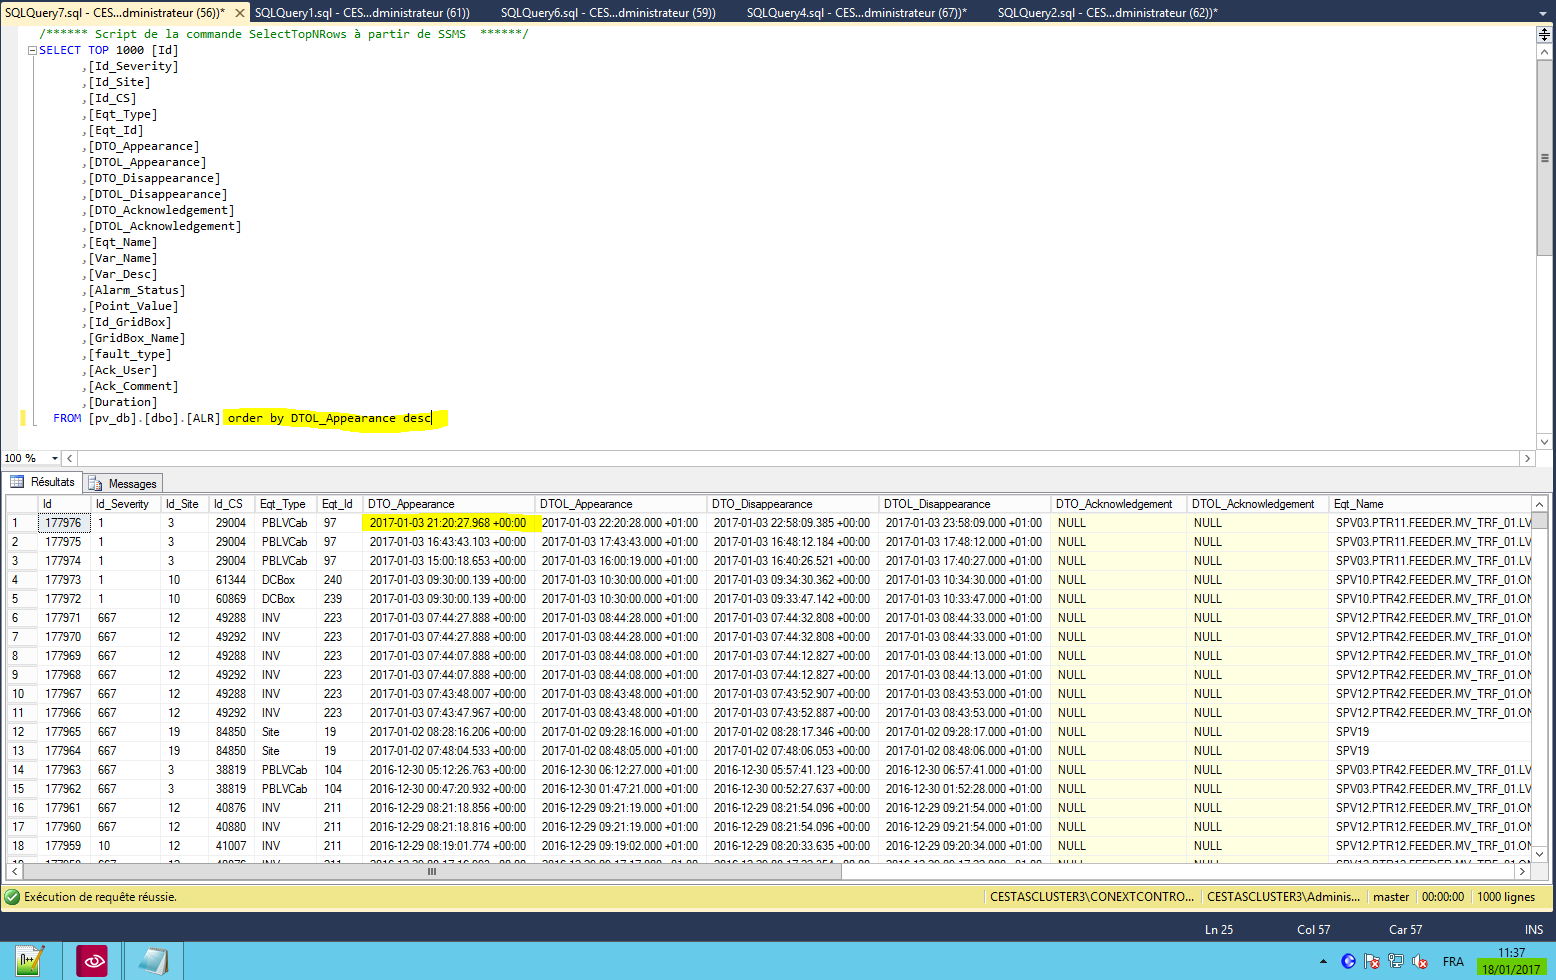Open Action Center flag icon
The width and height of the screenshot is (1556, 980).
pyautogui.click(x=1372, y=962)
